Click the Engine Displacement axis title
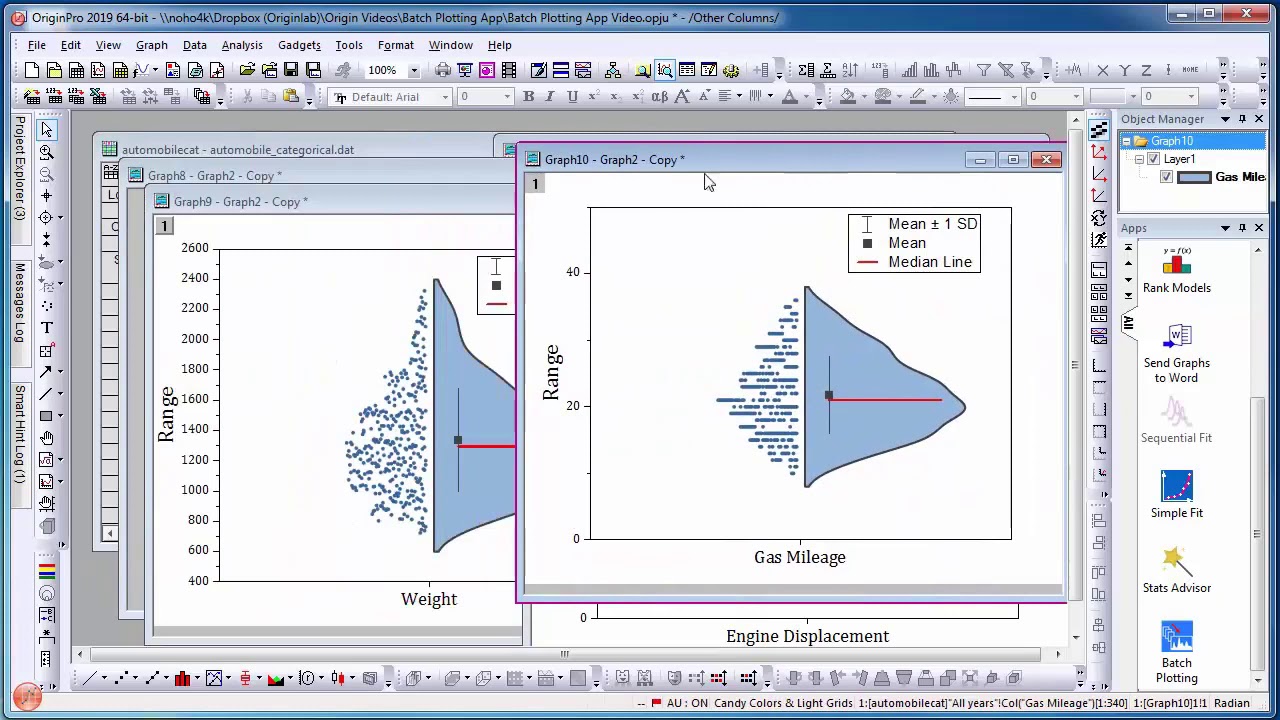The image size is (1280, 720). (x=808, y=636)
